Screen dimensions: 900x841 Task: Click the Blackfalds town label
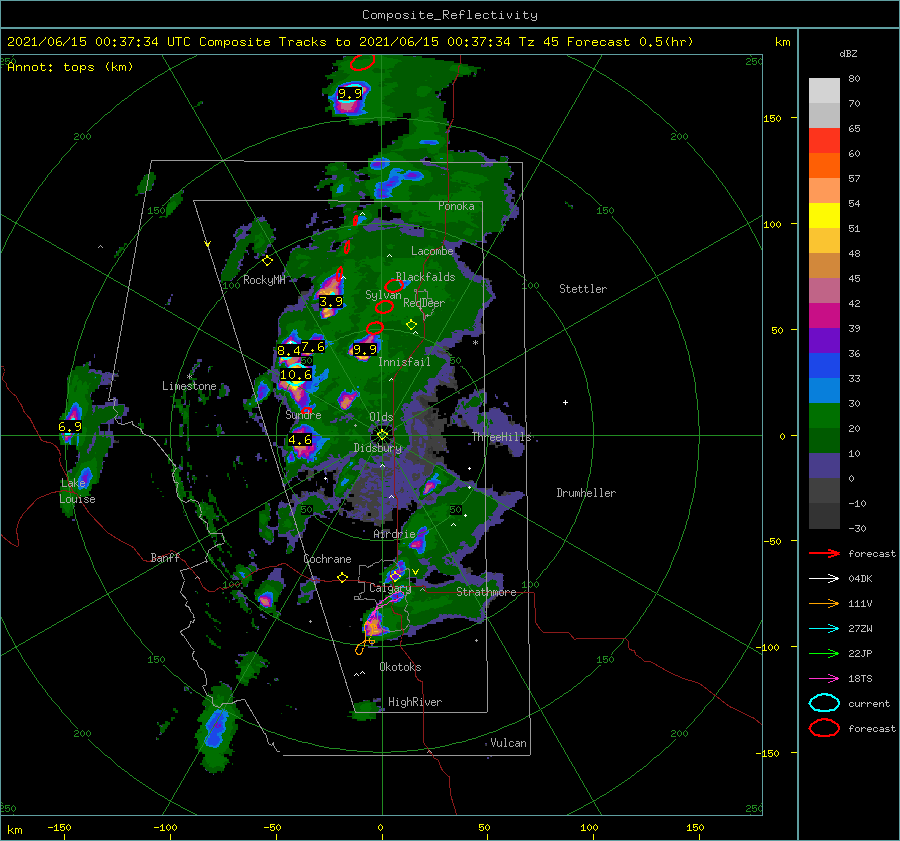pos(425,277)
